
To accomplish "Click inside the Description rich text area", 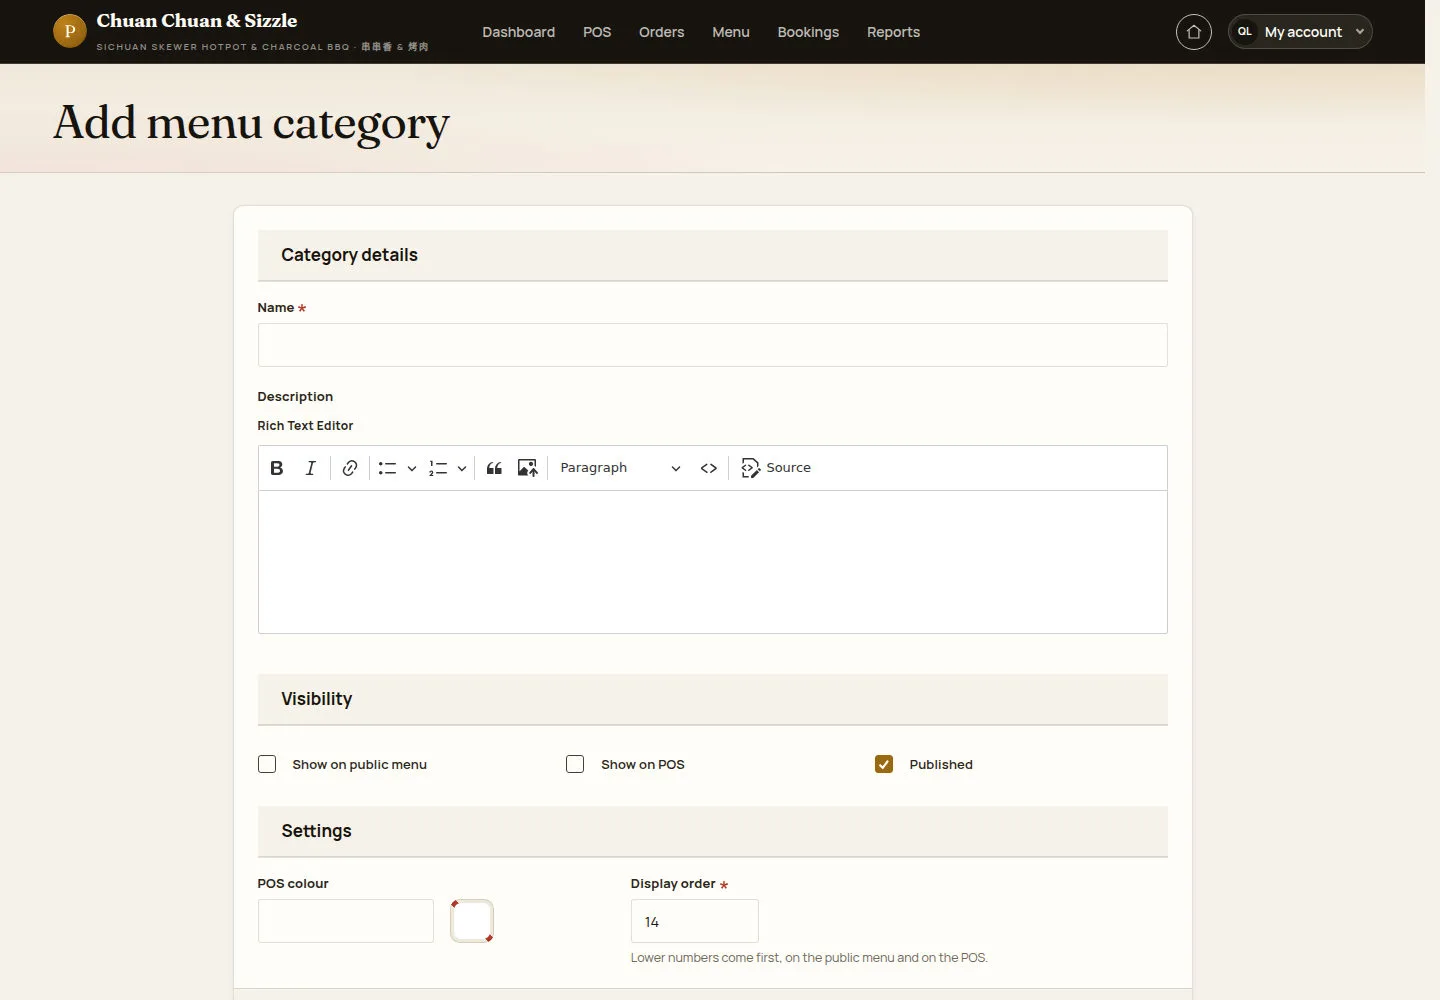I will pyautogui.click(x=712, y=562).
